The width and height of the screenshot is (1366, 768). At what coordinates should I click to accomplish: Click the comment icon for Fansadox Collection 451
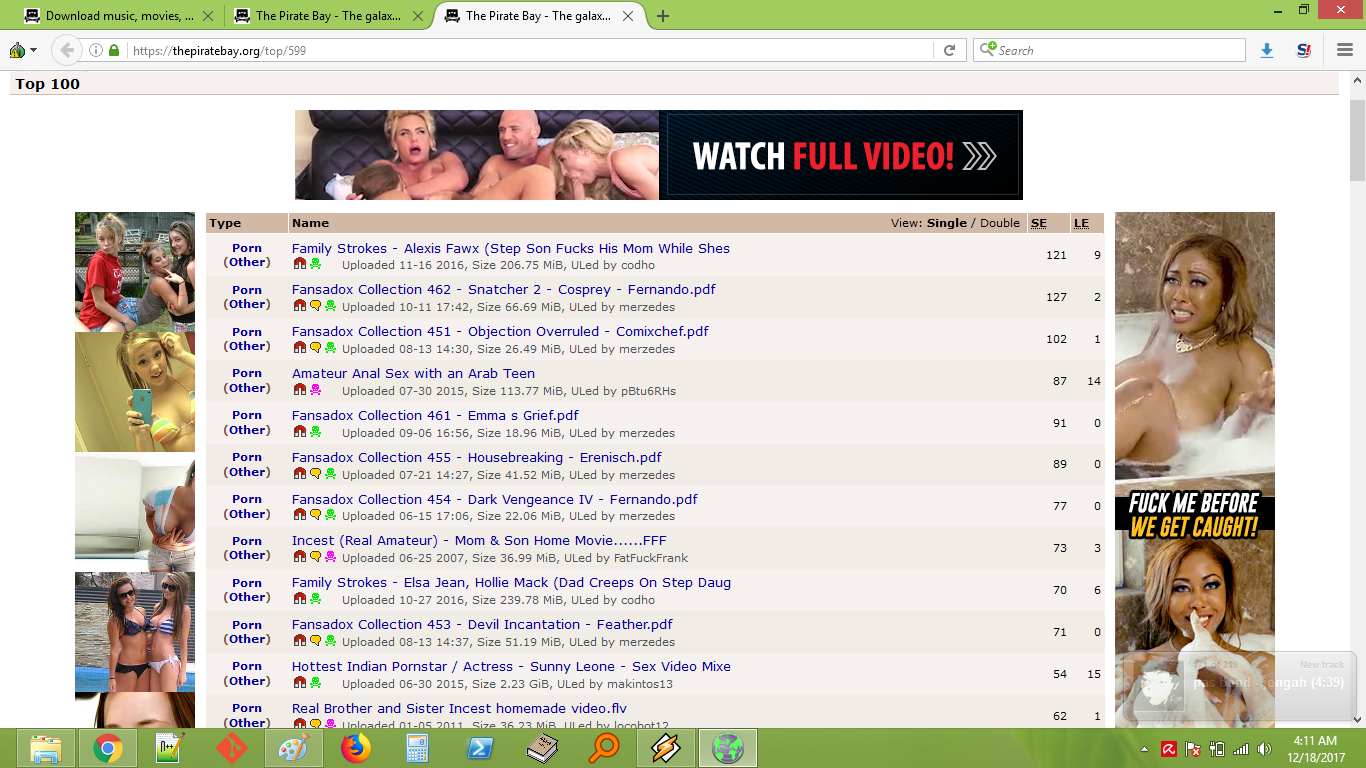(315, 348)
